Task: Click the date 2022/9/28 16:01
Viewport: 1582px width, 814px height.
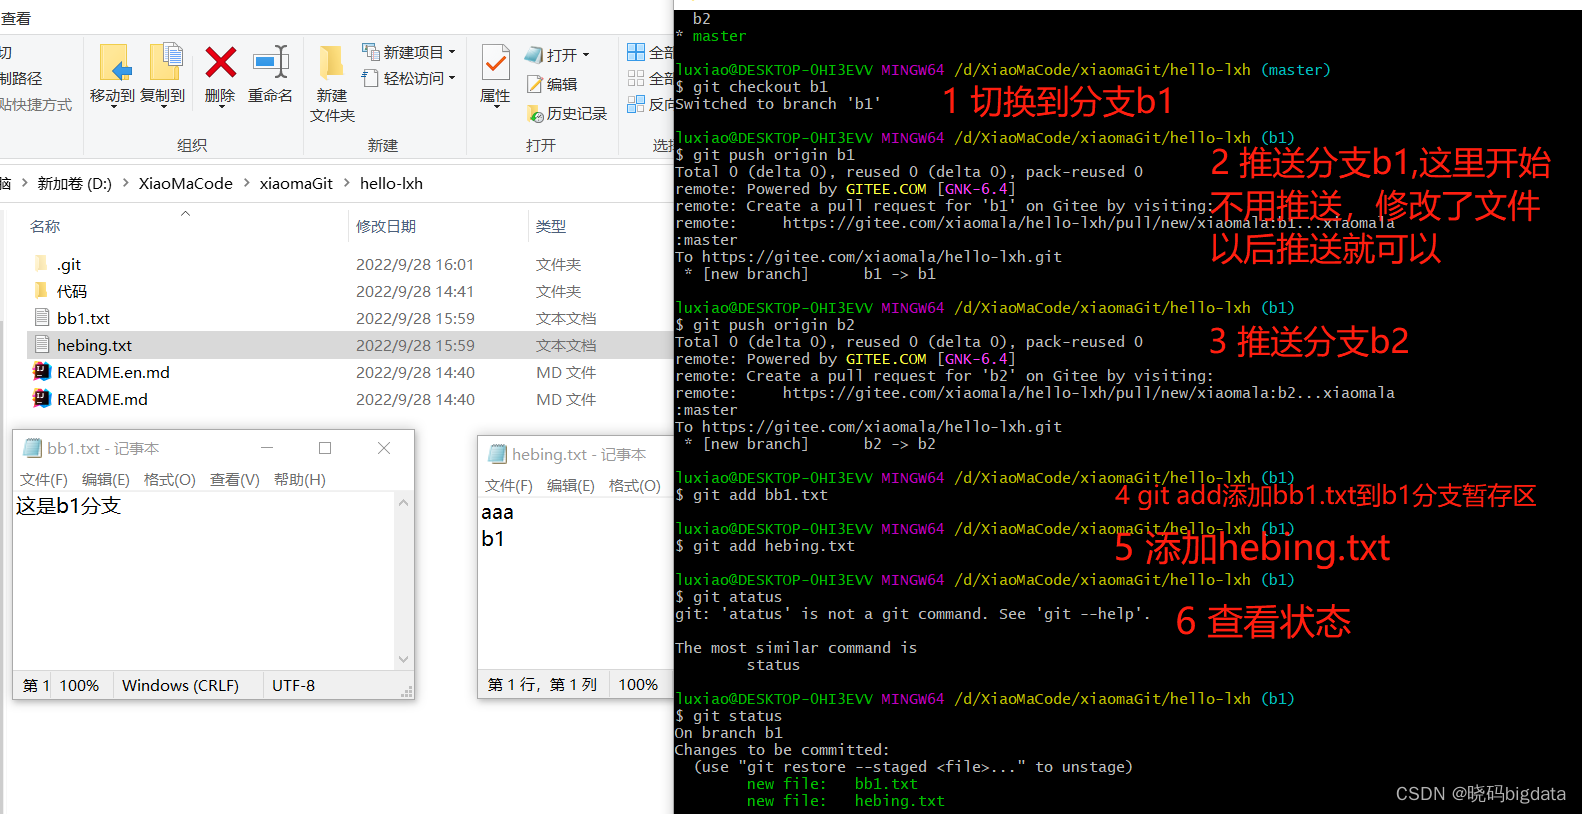Action: pos(415,264)
